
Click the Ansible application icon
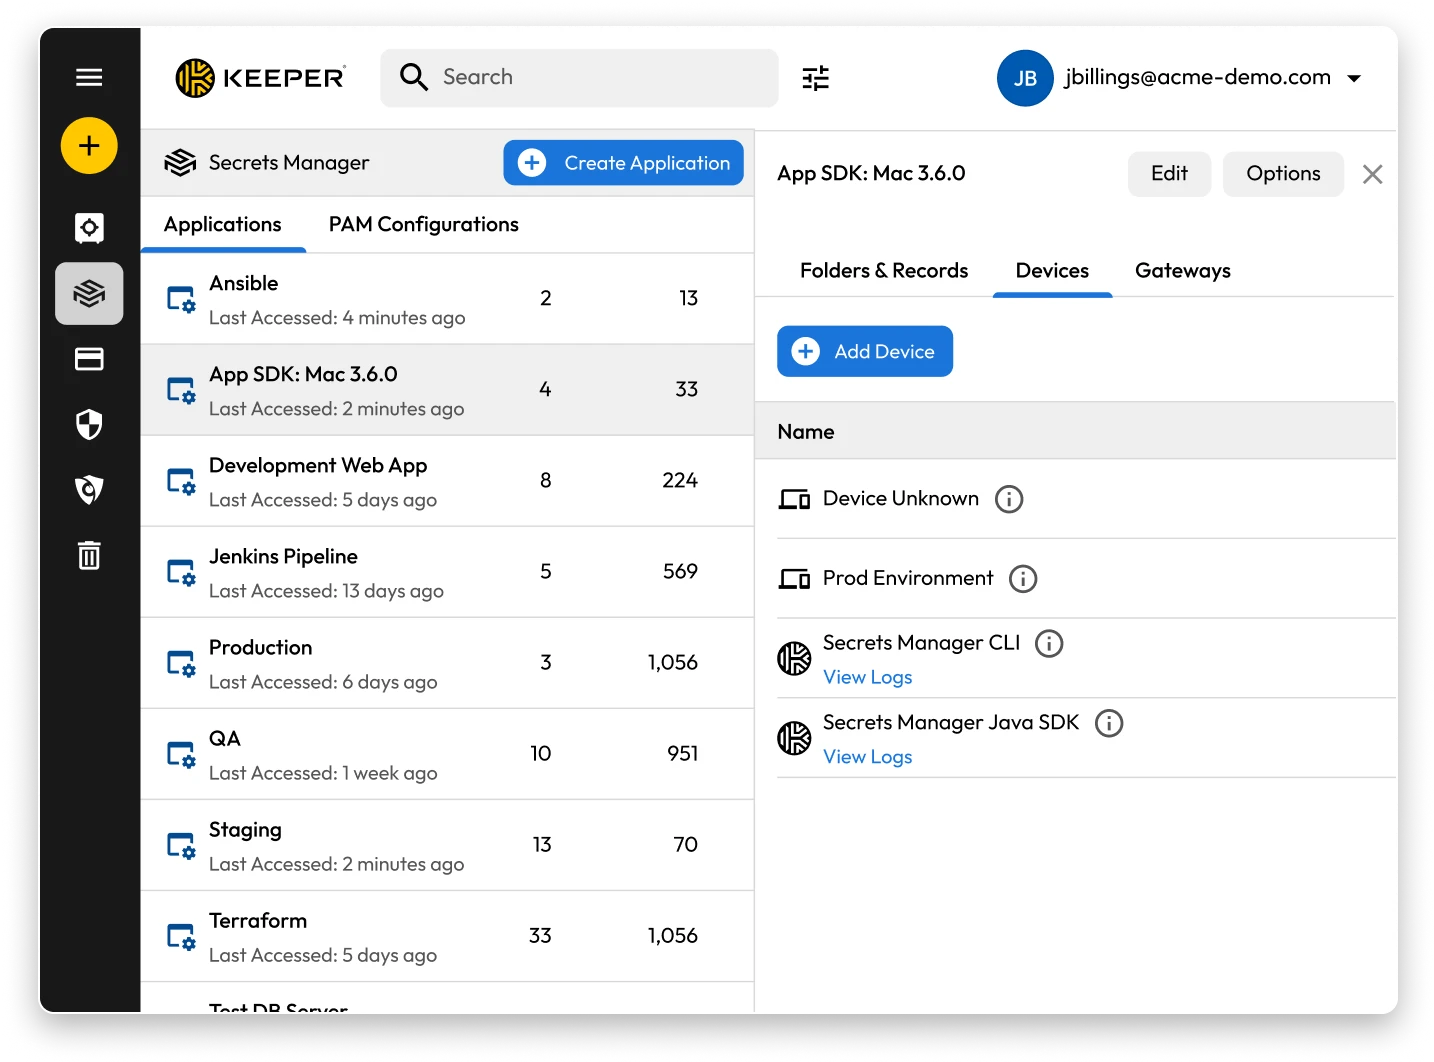click(181, 299)
